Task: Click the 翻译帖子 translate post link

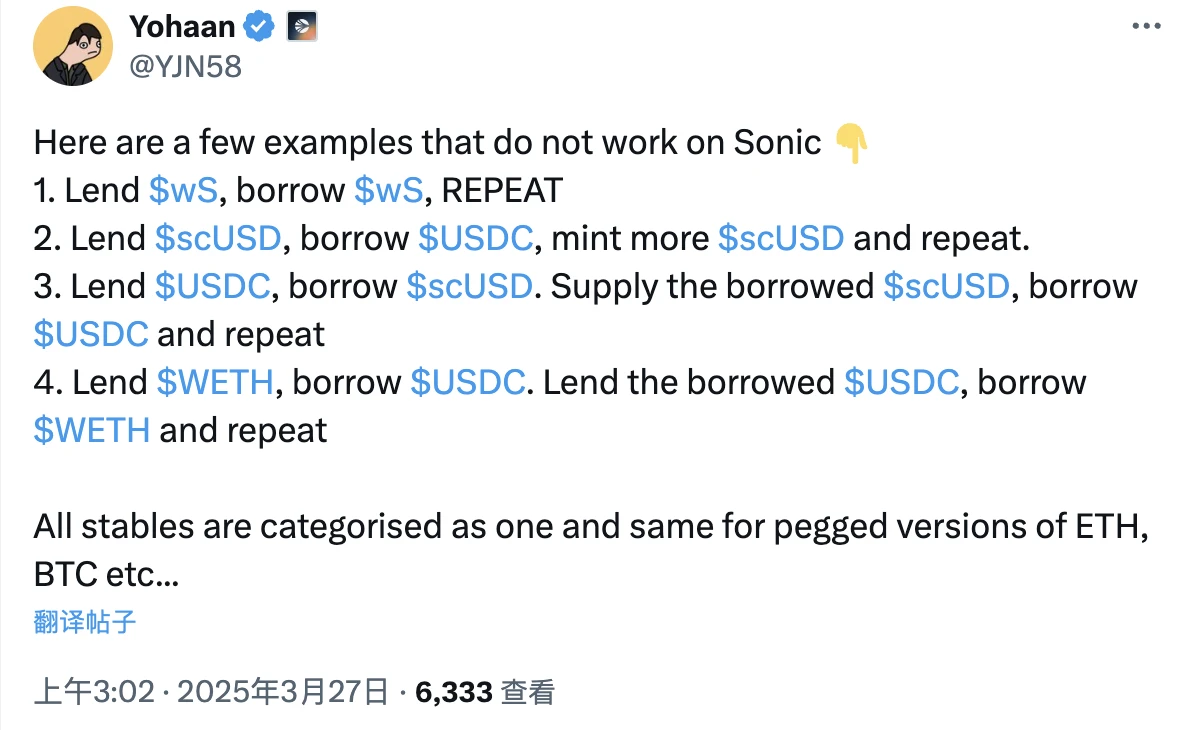Action: pos(85,622)
